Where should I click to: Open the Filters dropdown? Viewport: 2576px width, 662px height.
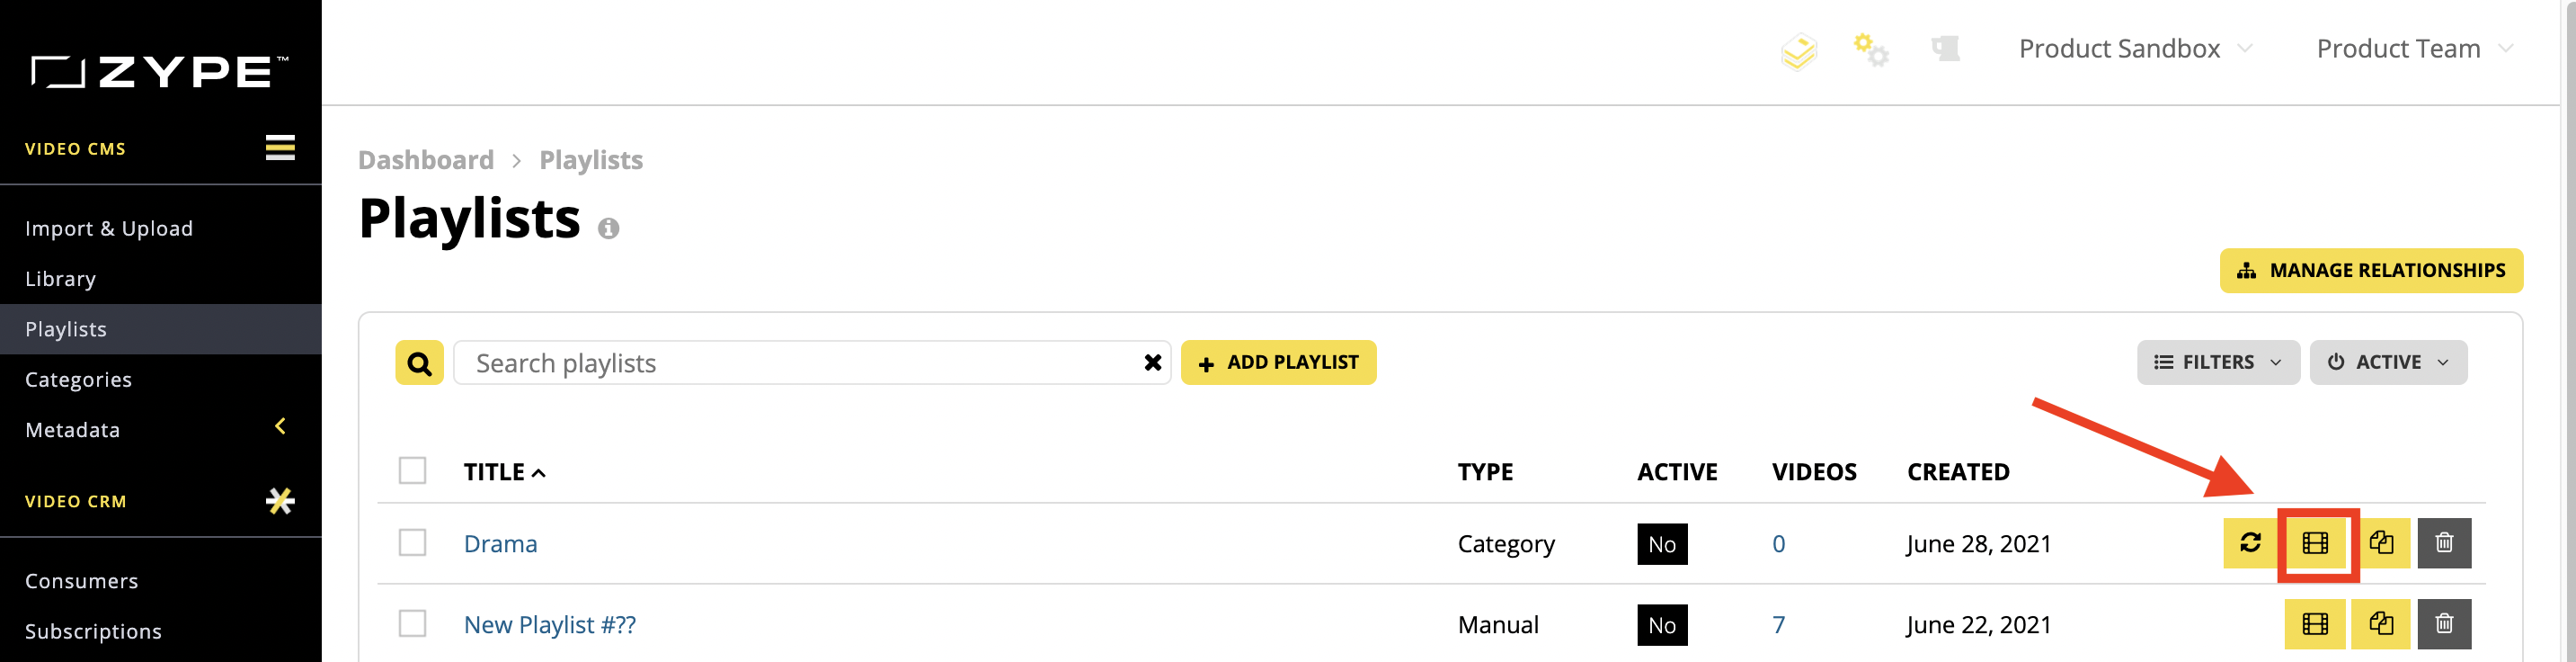pyautogui.click(x=2218, y=362)
